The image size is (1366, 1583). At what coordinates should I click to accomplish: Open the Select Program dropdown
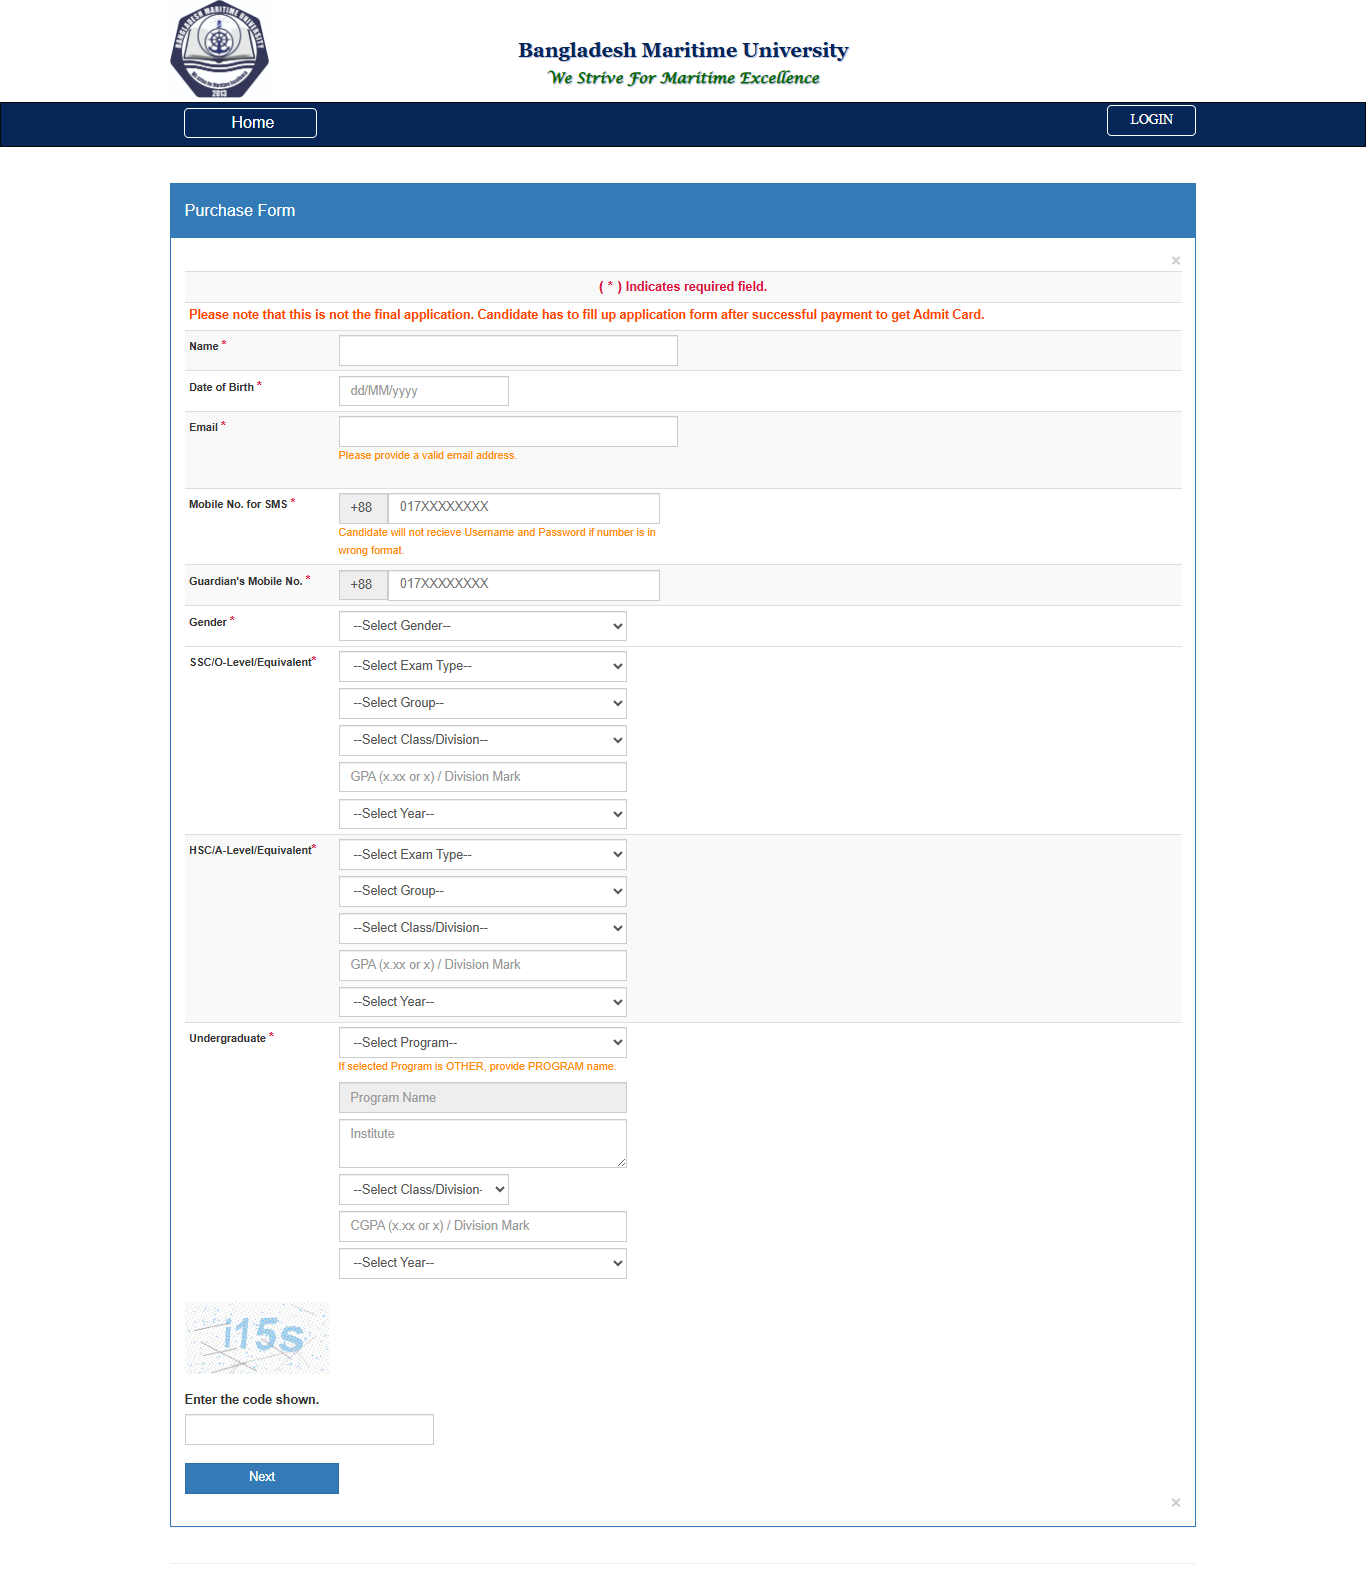coord(482,1043)
